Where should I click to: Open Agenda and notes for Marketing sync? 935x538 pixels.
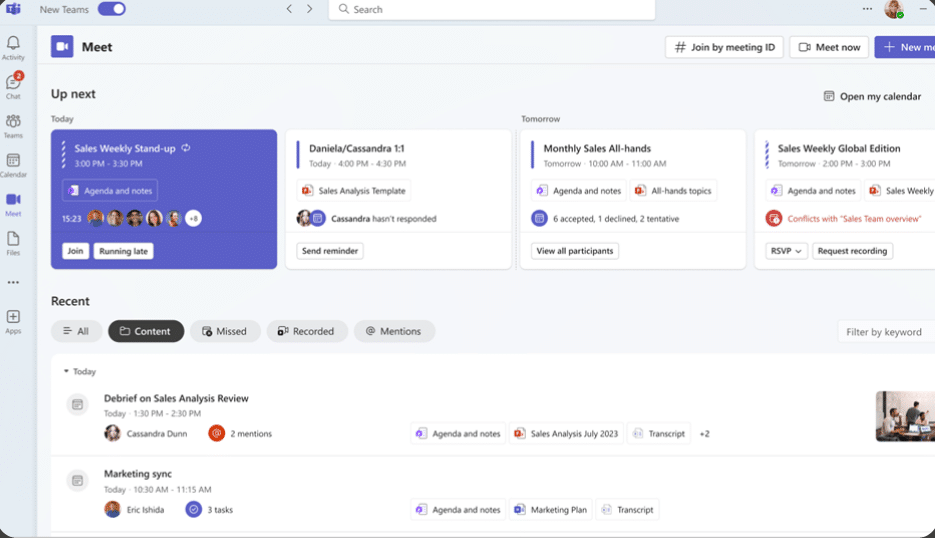pyautogui.click(x=458, y=509)
